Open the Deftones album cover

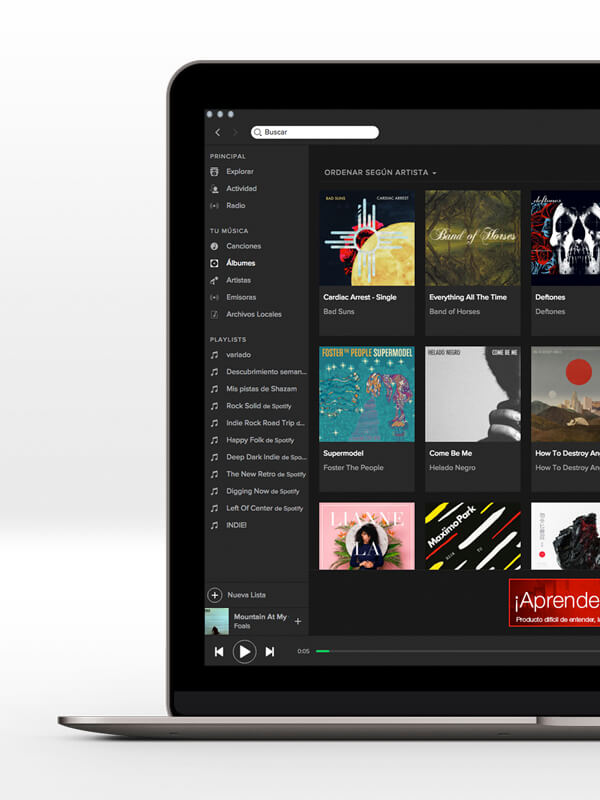pos(565,238)
